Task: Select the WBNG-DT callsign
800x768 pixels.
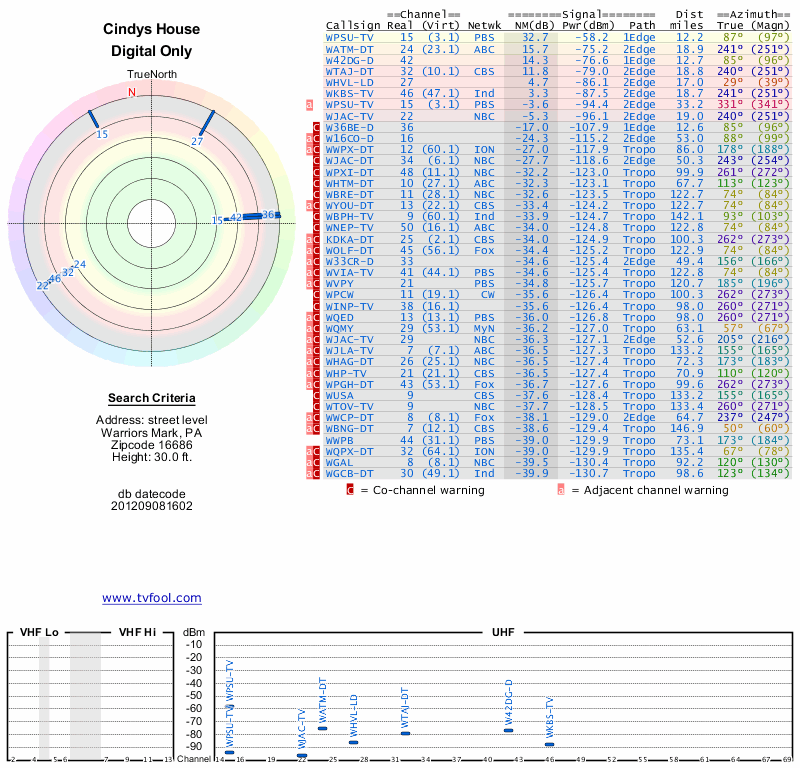Action: (x=349, y=429)
